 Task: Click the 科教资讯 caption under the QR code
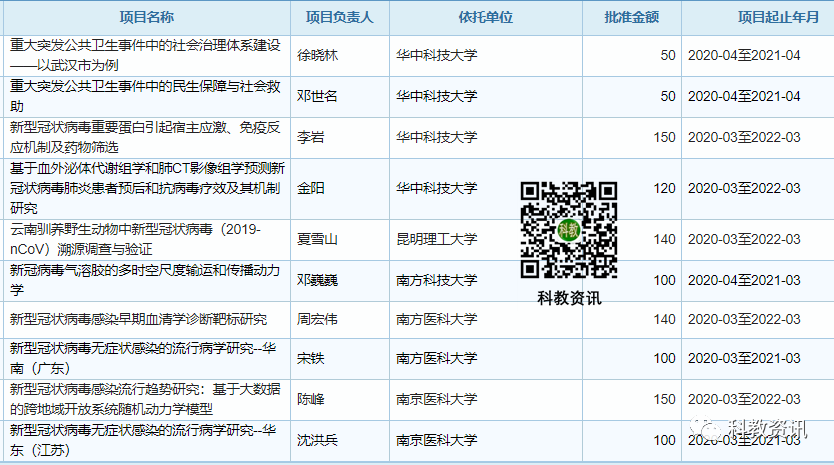(x=568, y=297)
